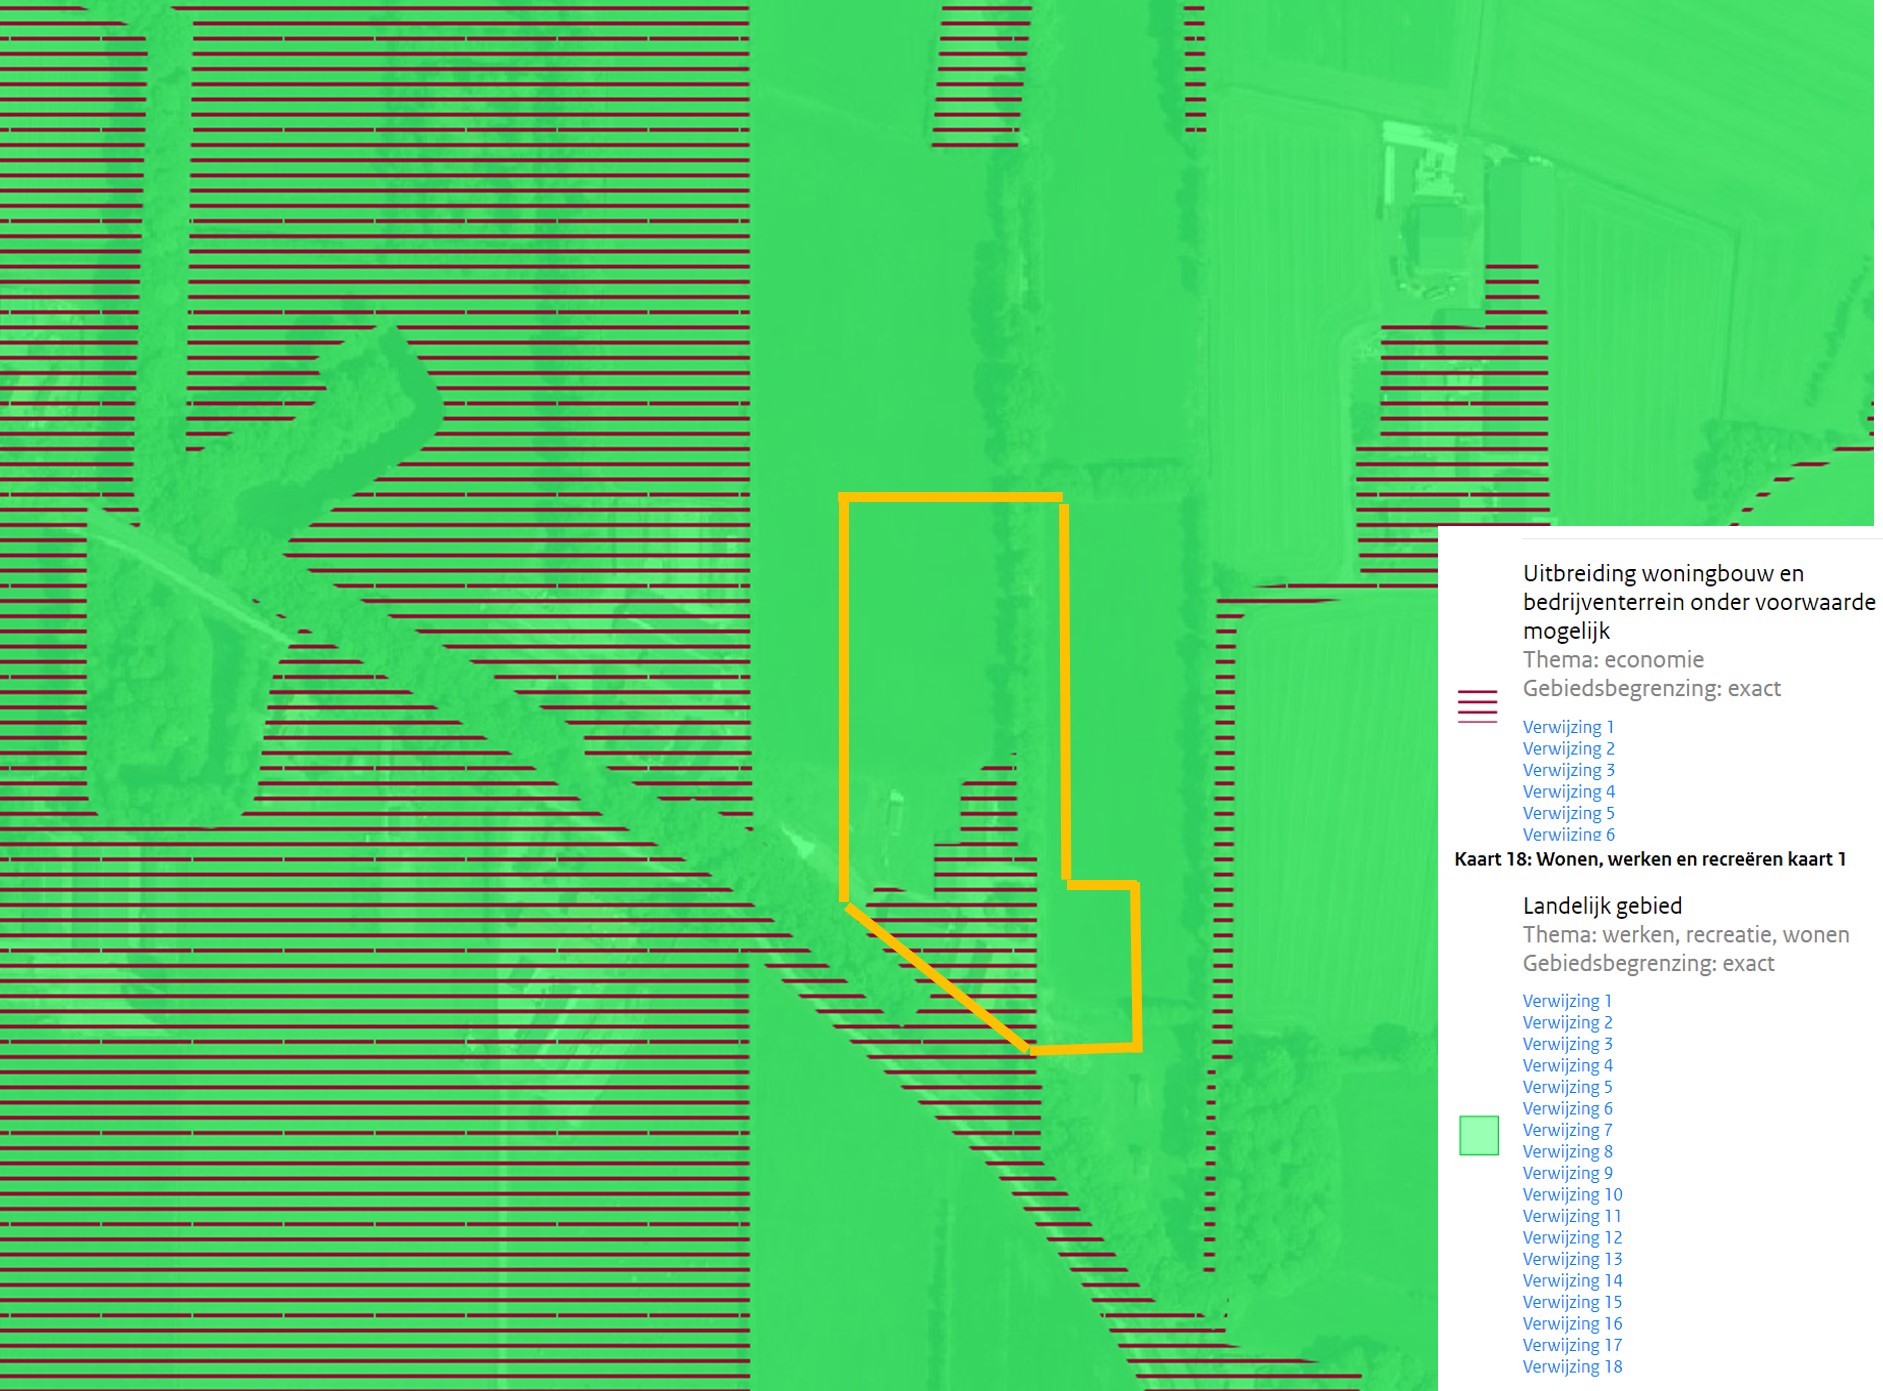Follow the Verwijzing 7 link
The width and height of the screenshot is (1883, 1391).
pyautogui.click(x=1567, y=1130)
